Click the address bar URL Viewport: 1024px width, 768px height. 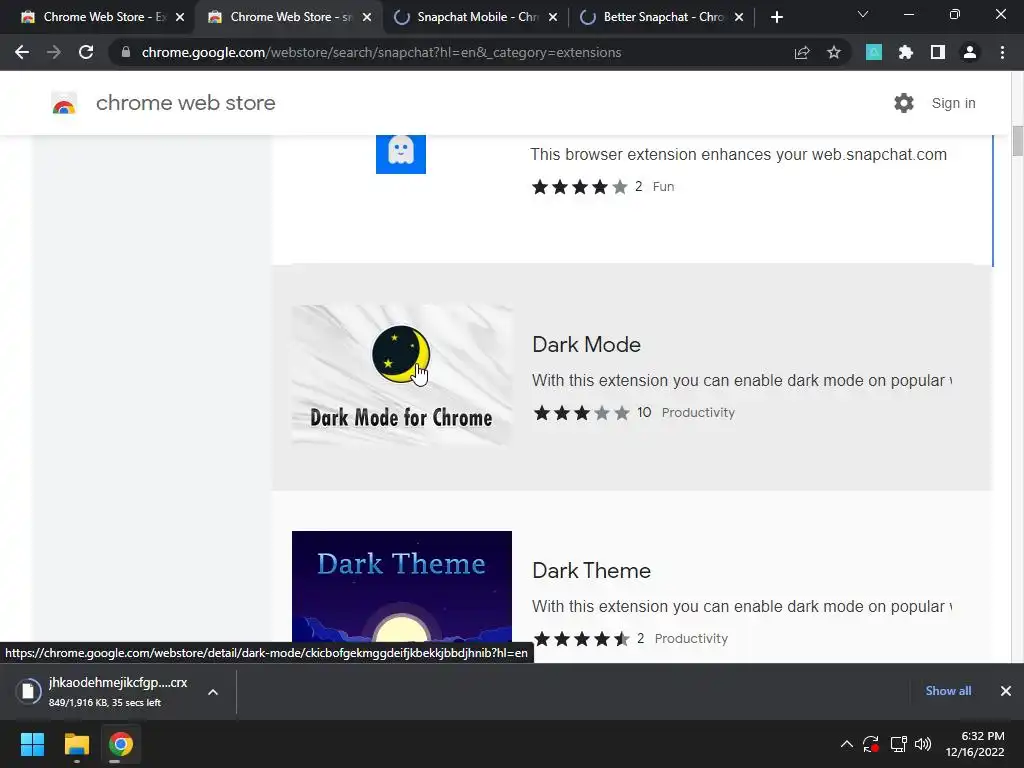(381, 52)
